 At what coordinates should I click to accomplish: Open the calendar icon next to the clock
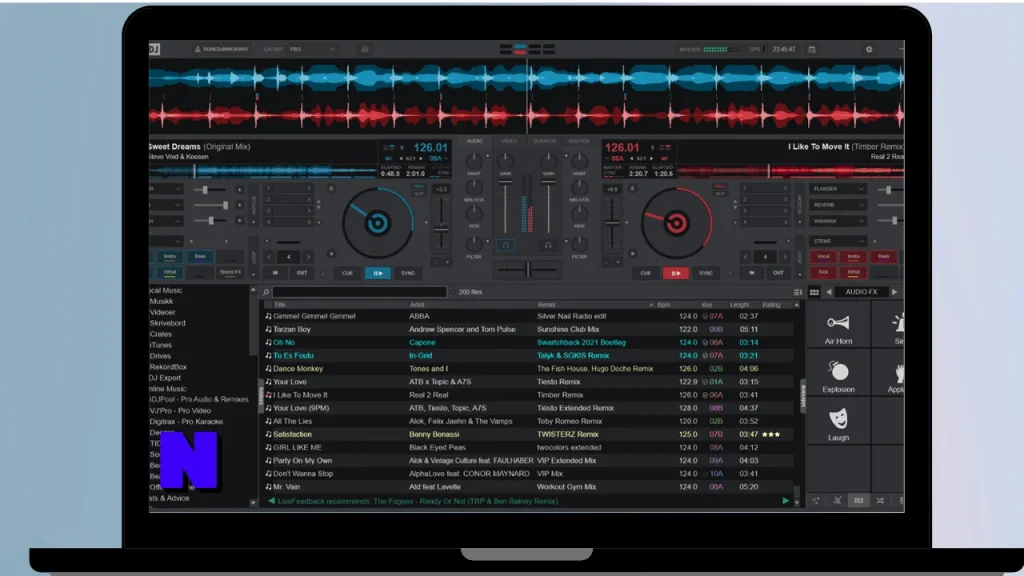812,49
